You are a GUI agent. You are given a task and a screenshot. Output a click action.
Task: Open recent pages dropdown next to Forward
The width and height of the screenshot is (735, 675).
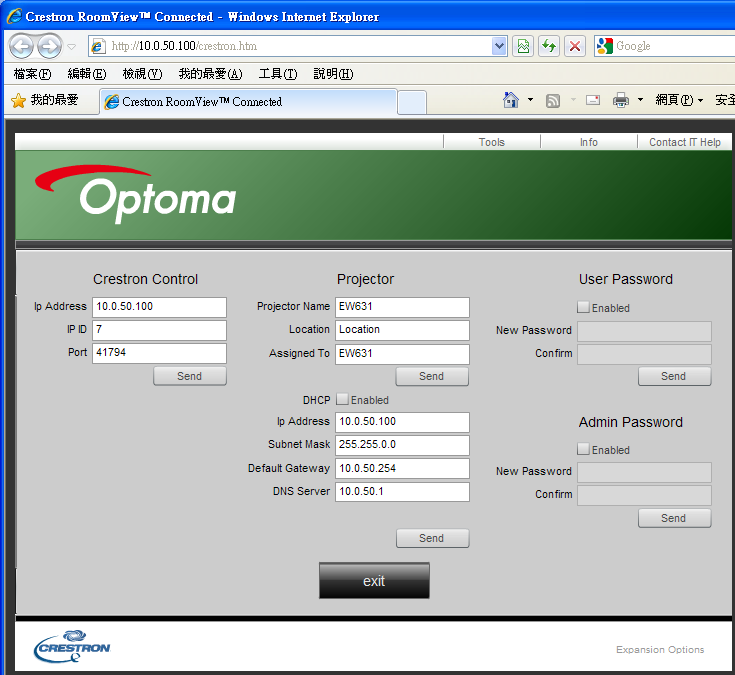71,46
